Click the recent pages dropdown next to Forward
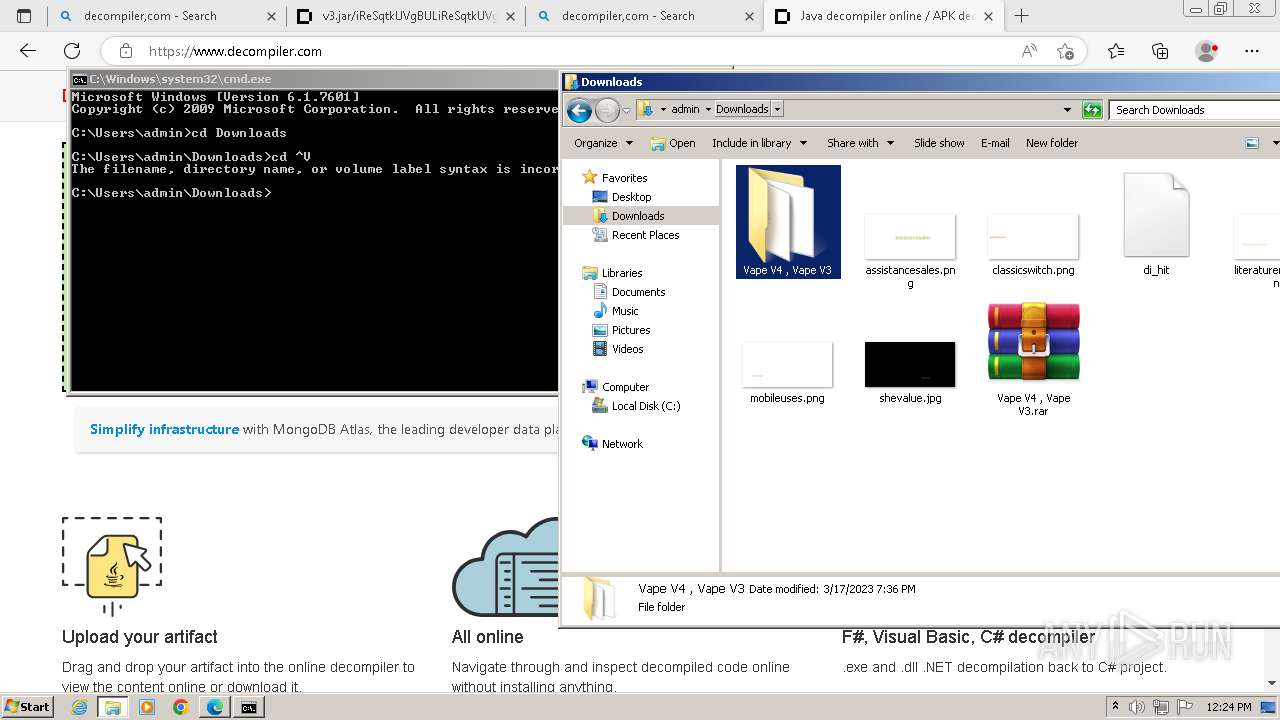Image resolution: width=1280 pixels, height=720 pixels. pyautogui.click(x=626, y=111)
